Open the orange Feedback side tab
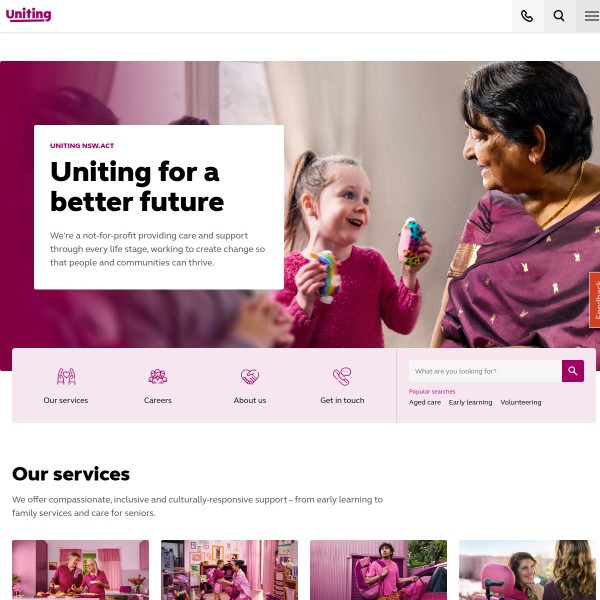Viewport: 600px width, 600px height. coord(595,300)
